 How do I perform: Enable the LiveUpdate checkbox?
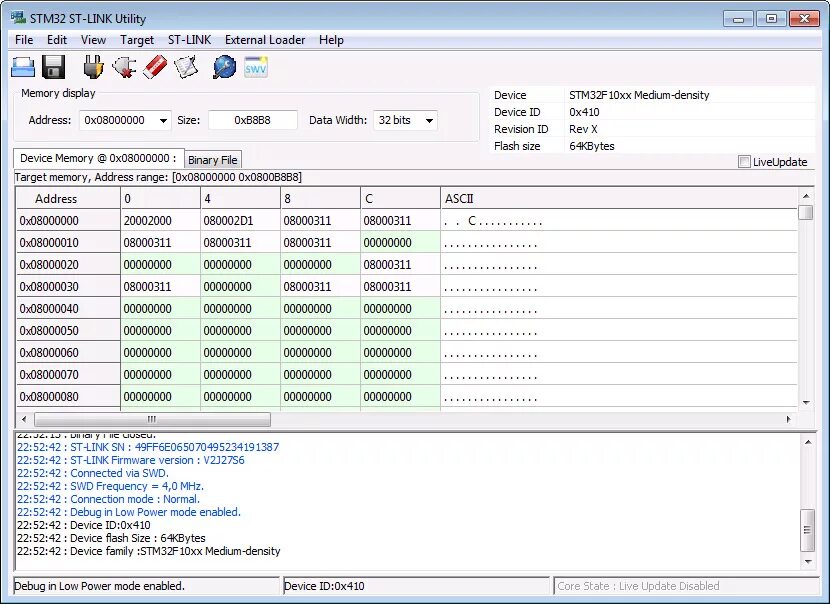point(744,161)
